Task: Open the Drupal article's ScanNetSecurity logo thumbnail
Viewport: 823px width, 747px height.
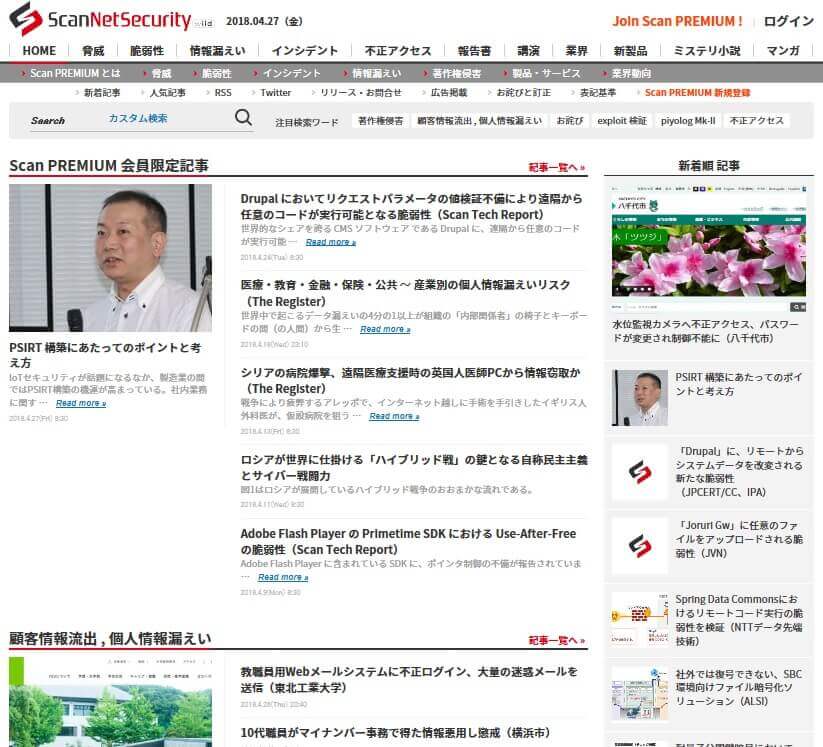Action: pos(640,472)
